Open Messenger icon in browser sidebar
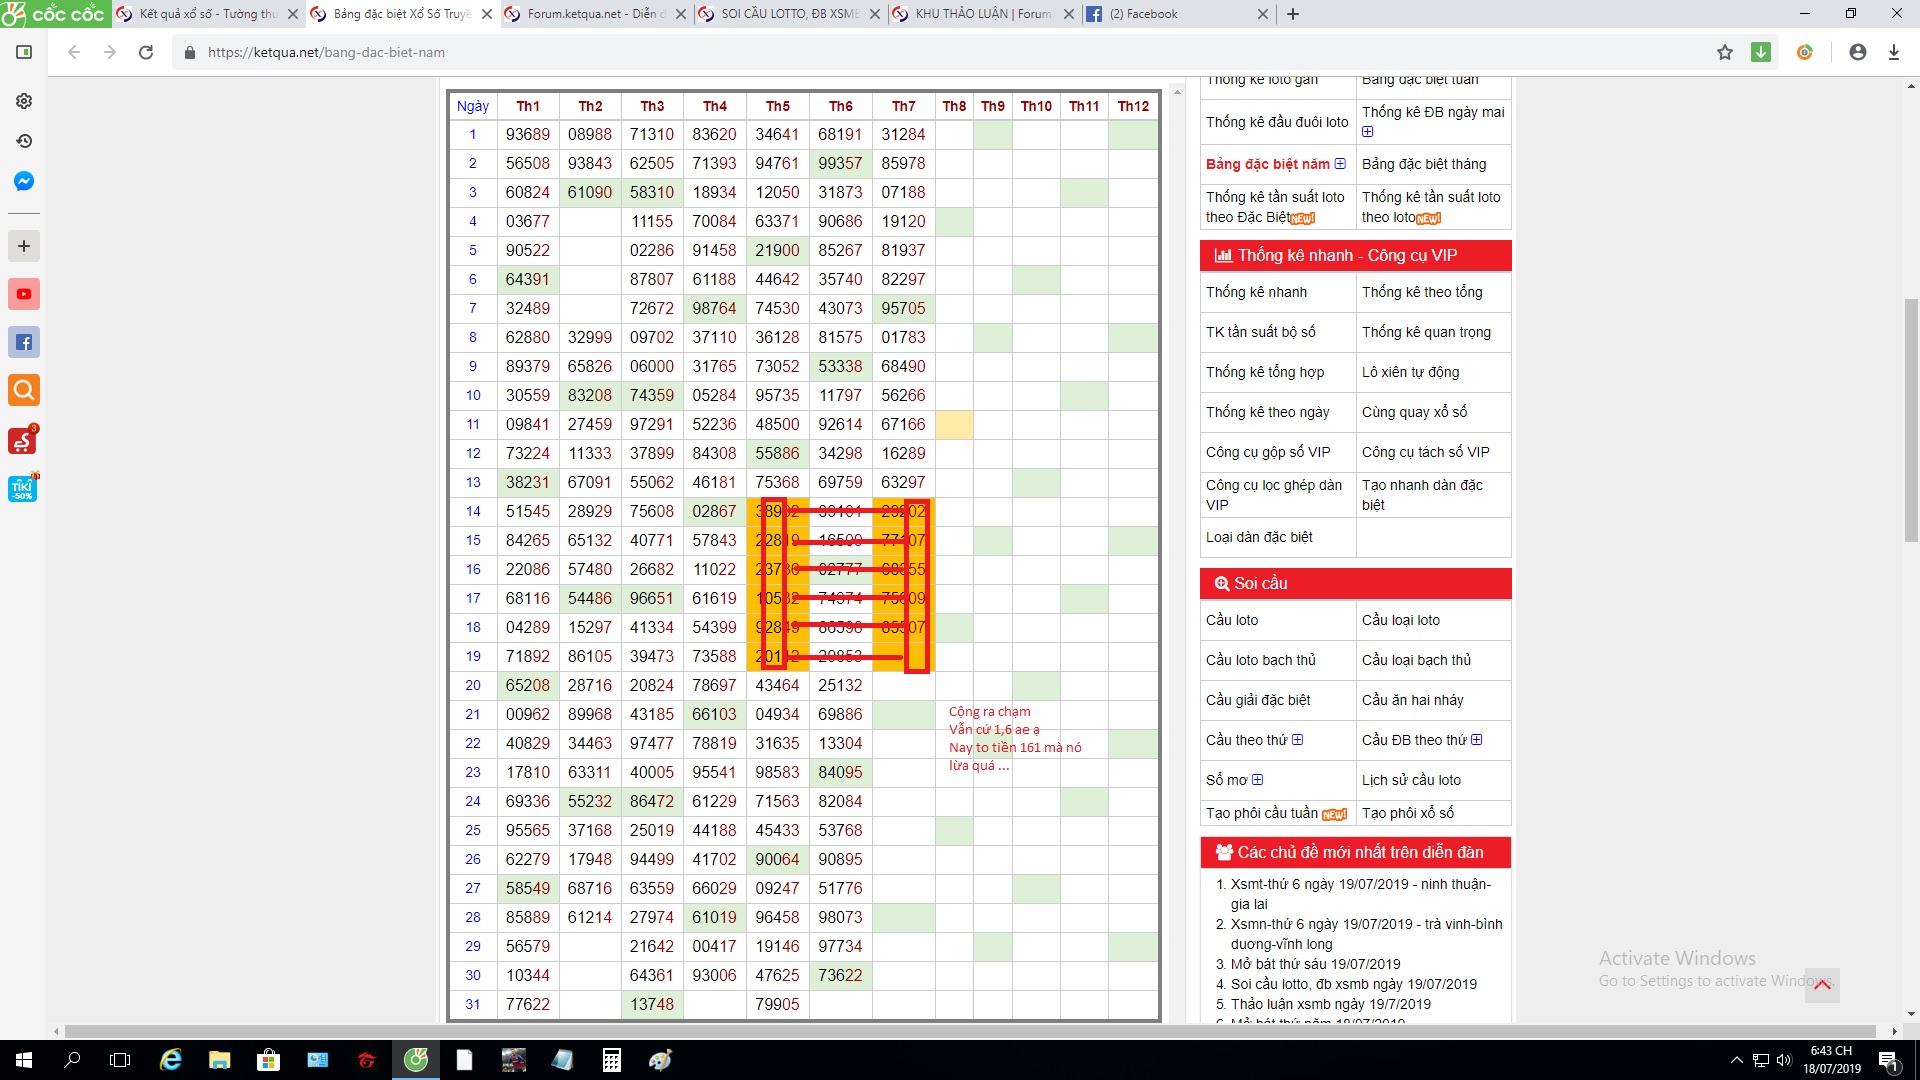 coord(24,181)
